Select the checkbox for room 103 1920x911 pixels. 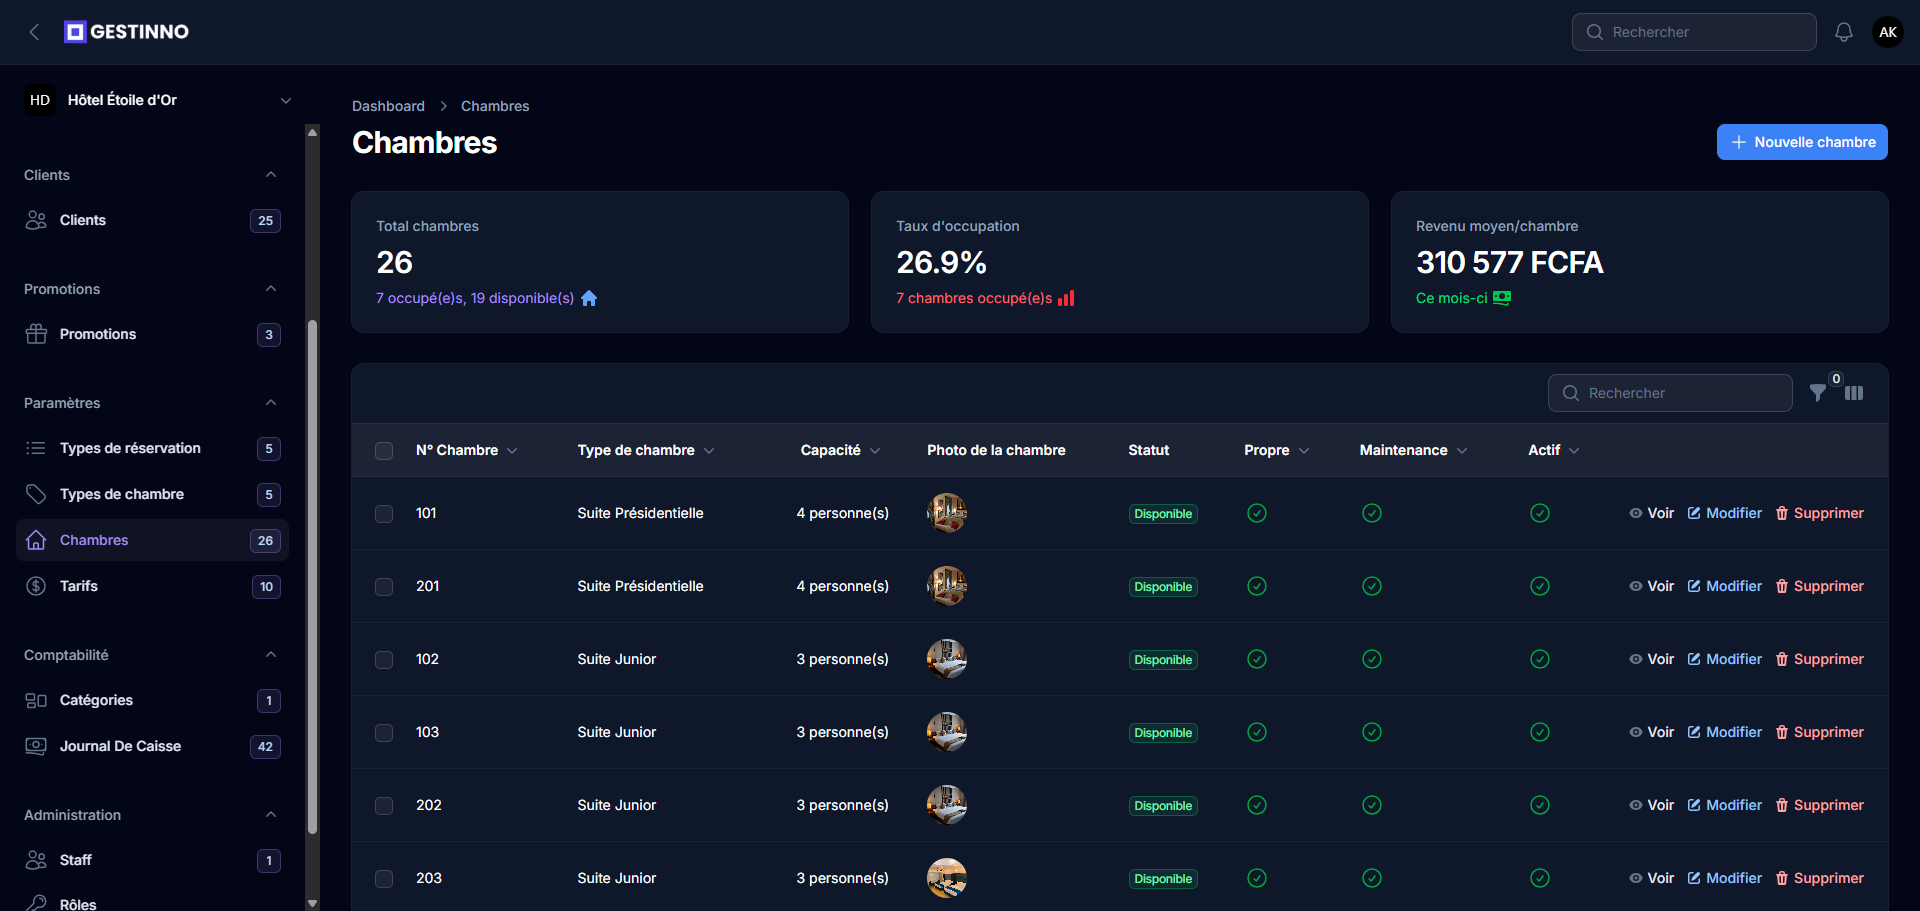point(384,733)
